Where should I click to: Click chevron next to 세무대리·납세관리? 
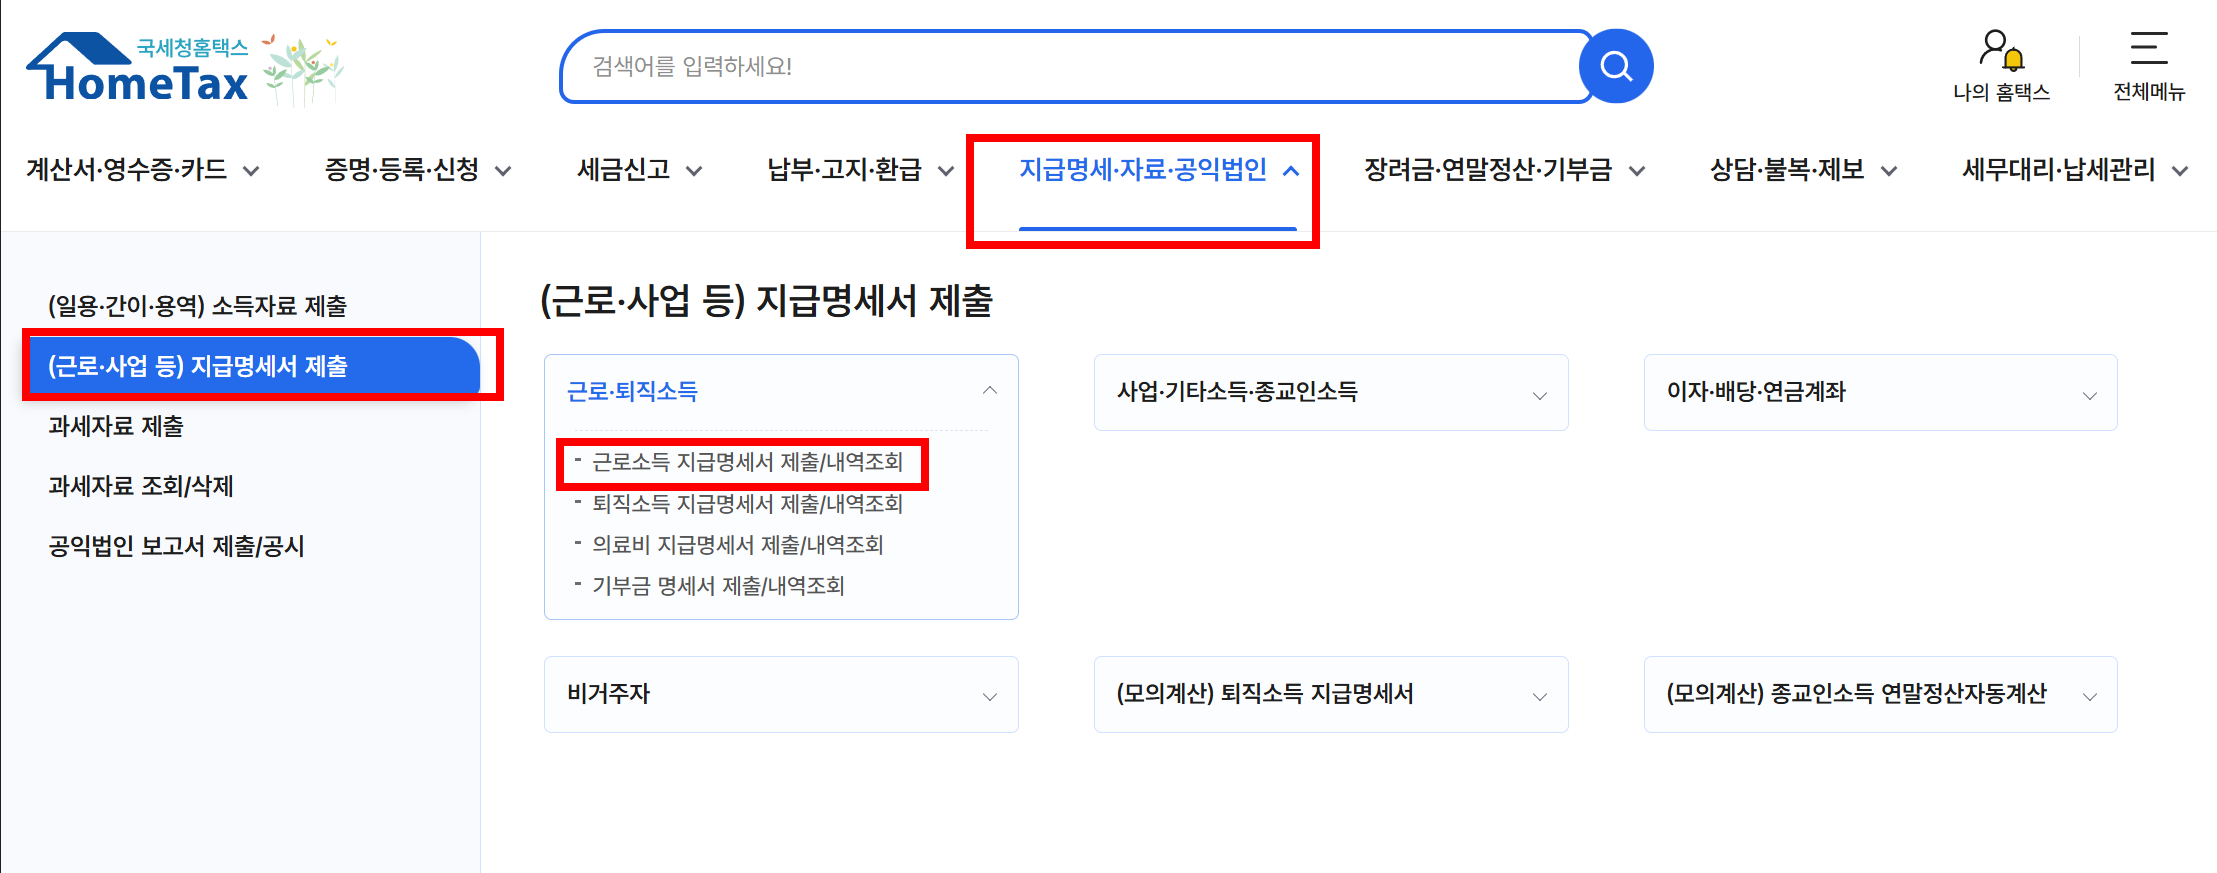point(2180,171)
